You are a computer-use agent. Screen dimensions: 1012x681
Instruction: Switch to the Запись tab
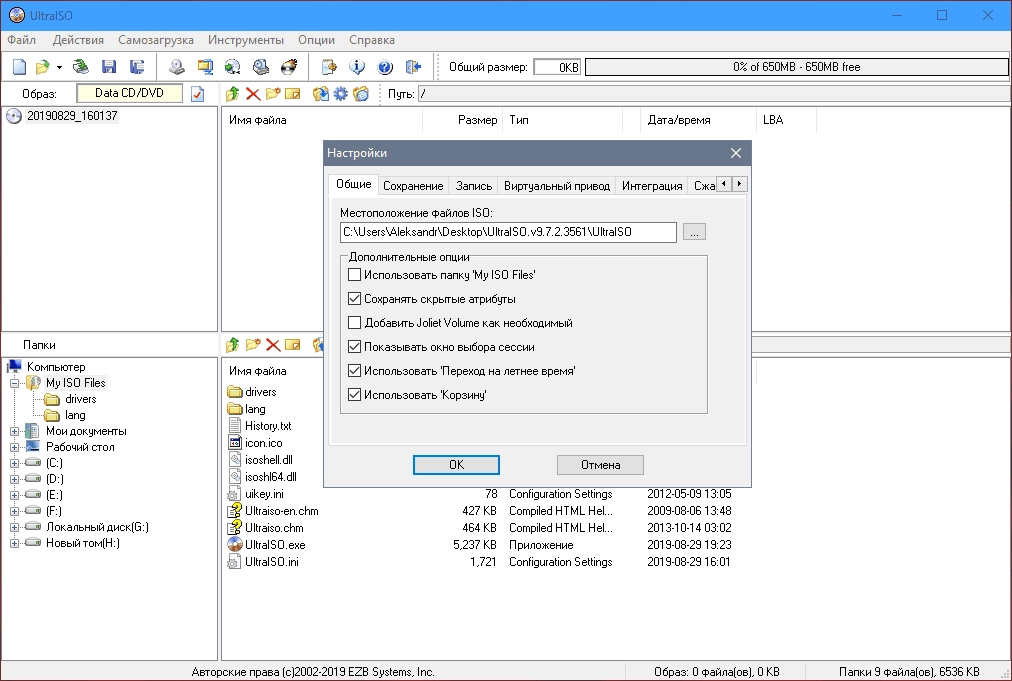tap(474, 186)
